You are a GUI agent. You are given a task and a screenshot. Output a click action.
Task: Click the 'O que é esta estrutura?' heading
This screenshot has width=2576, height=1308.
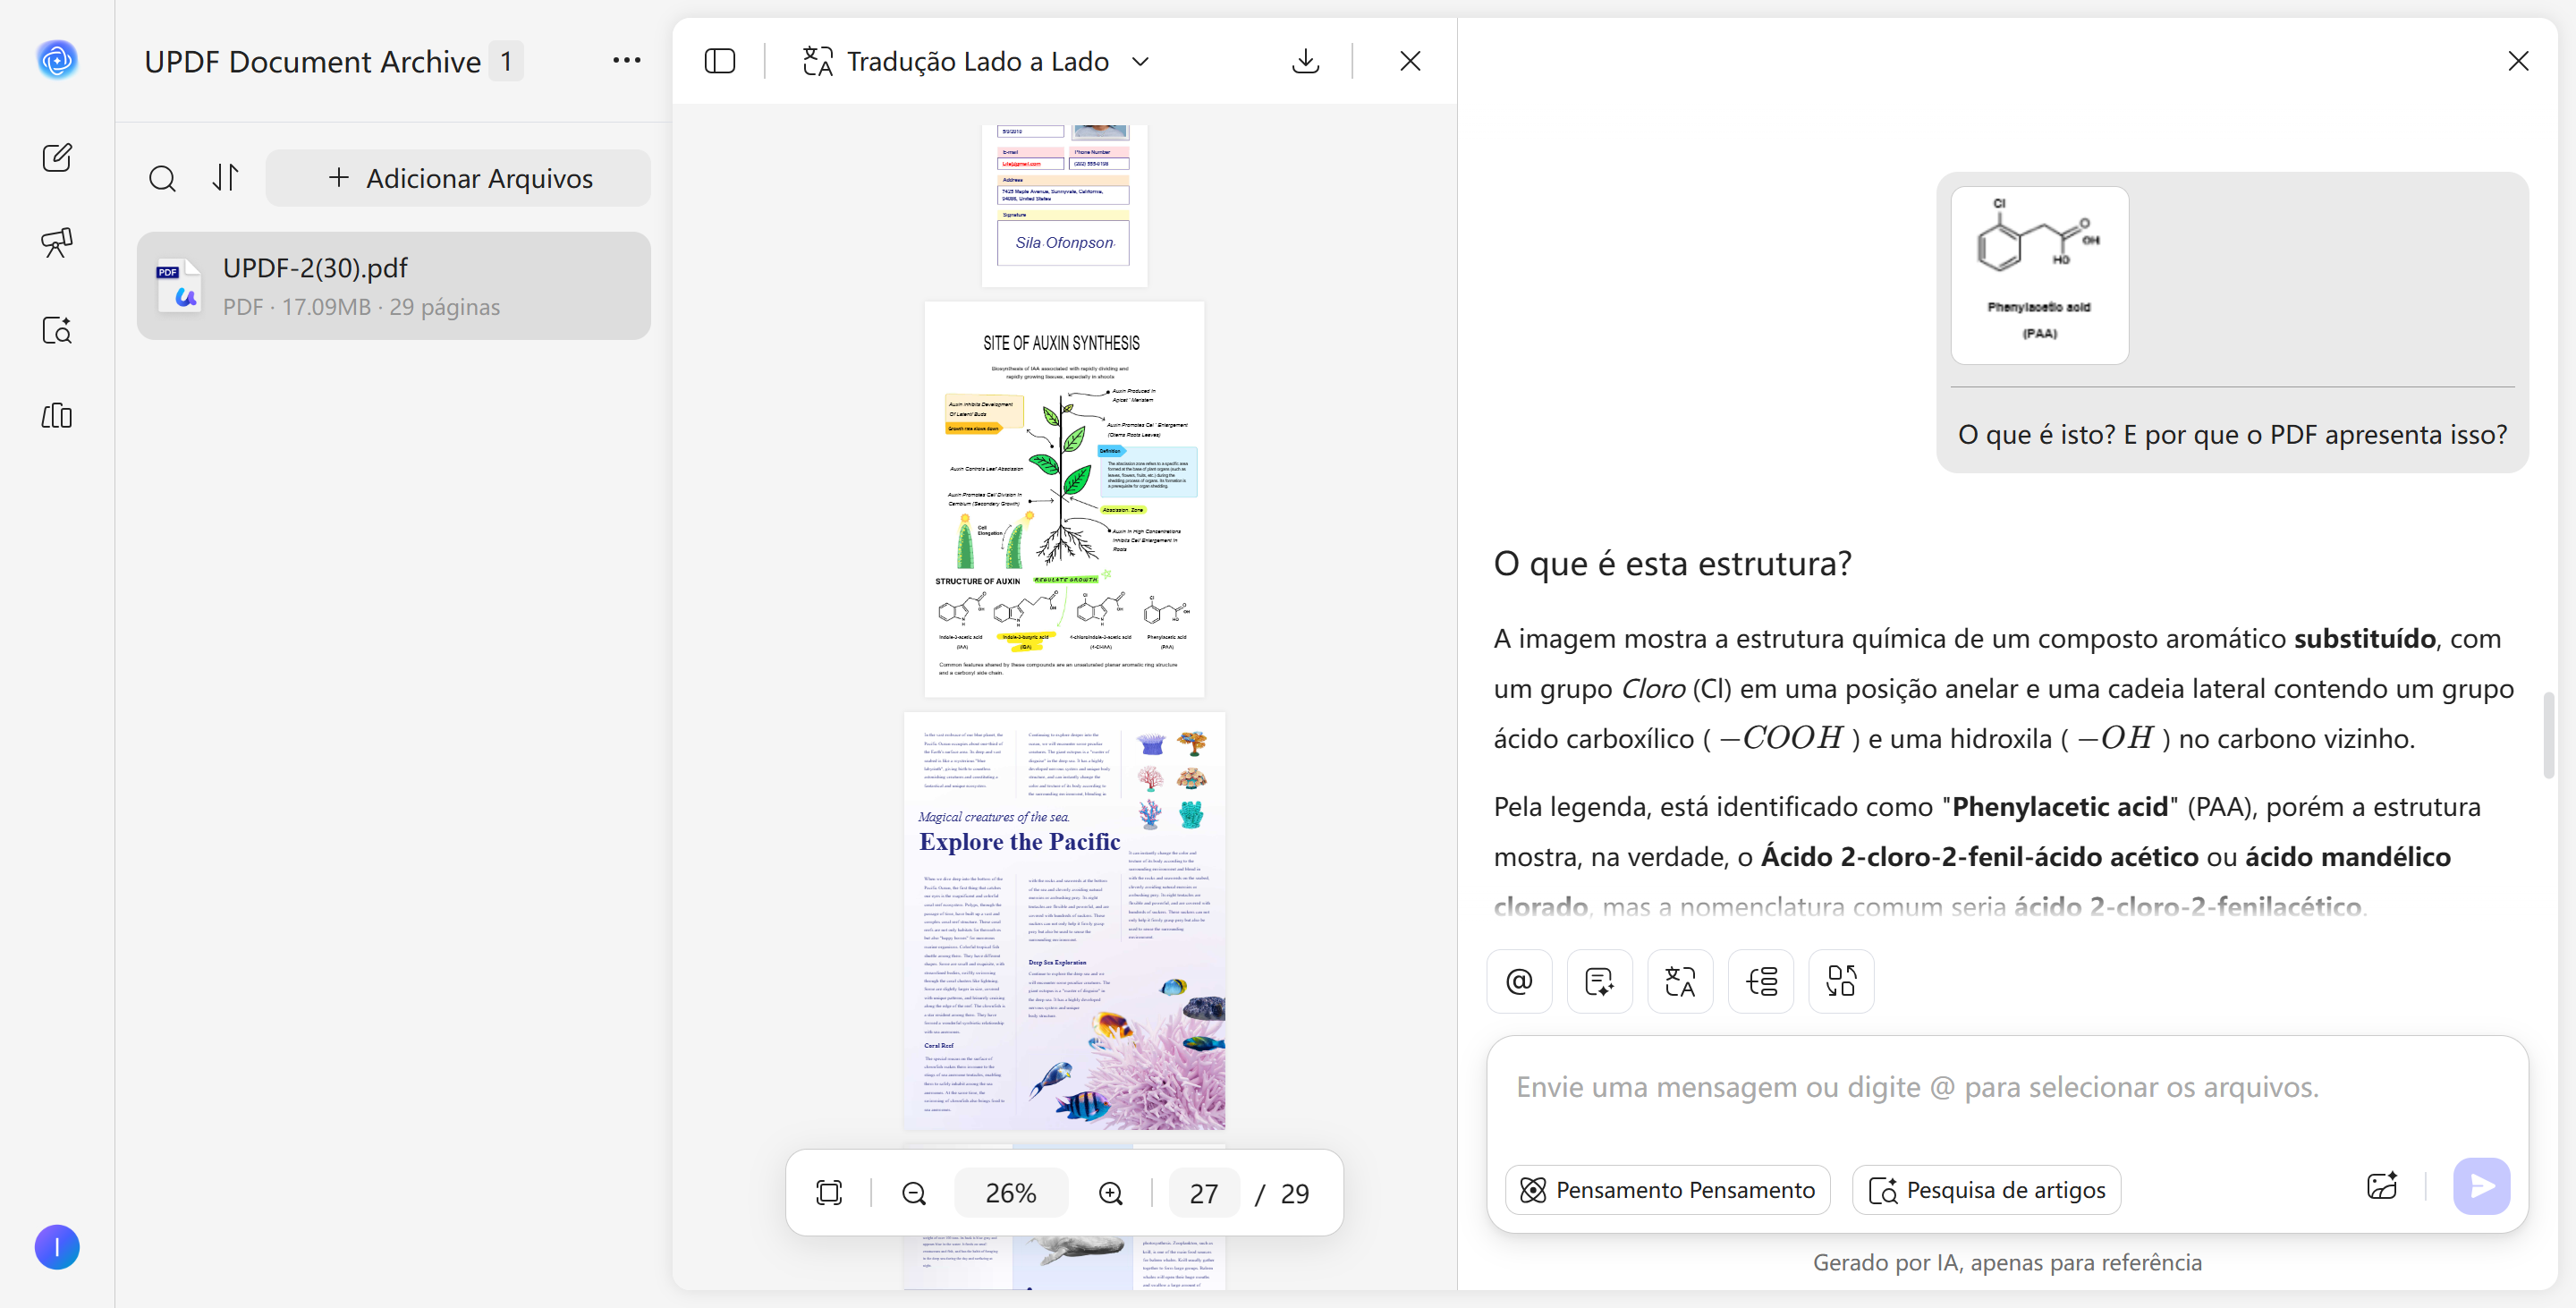[1673, 564]
